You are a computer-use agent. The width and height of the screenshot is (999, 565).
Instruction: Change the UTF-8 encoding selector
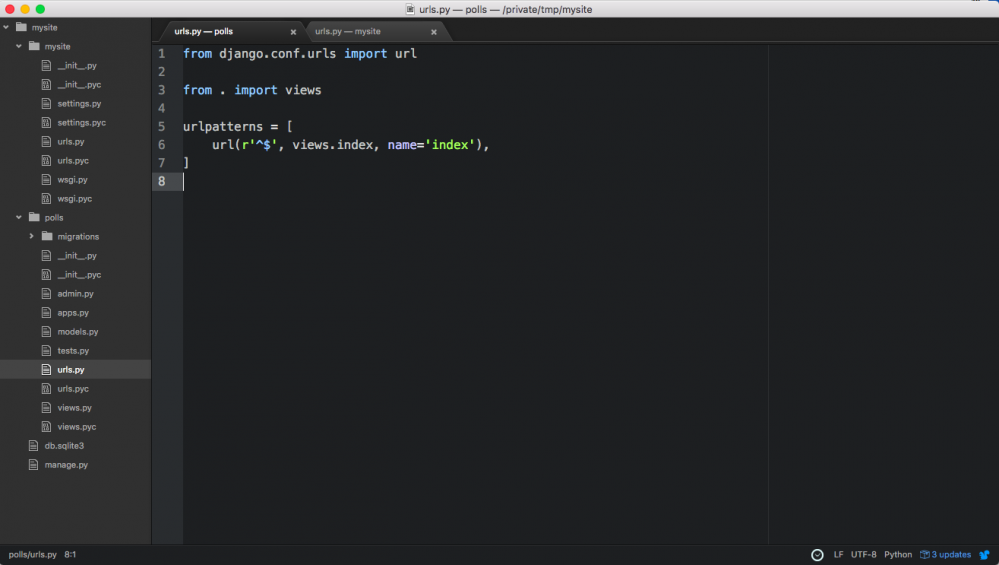(x=863, y=555)
